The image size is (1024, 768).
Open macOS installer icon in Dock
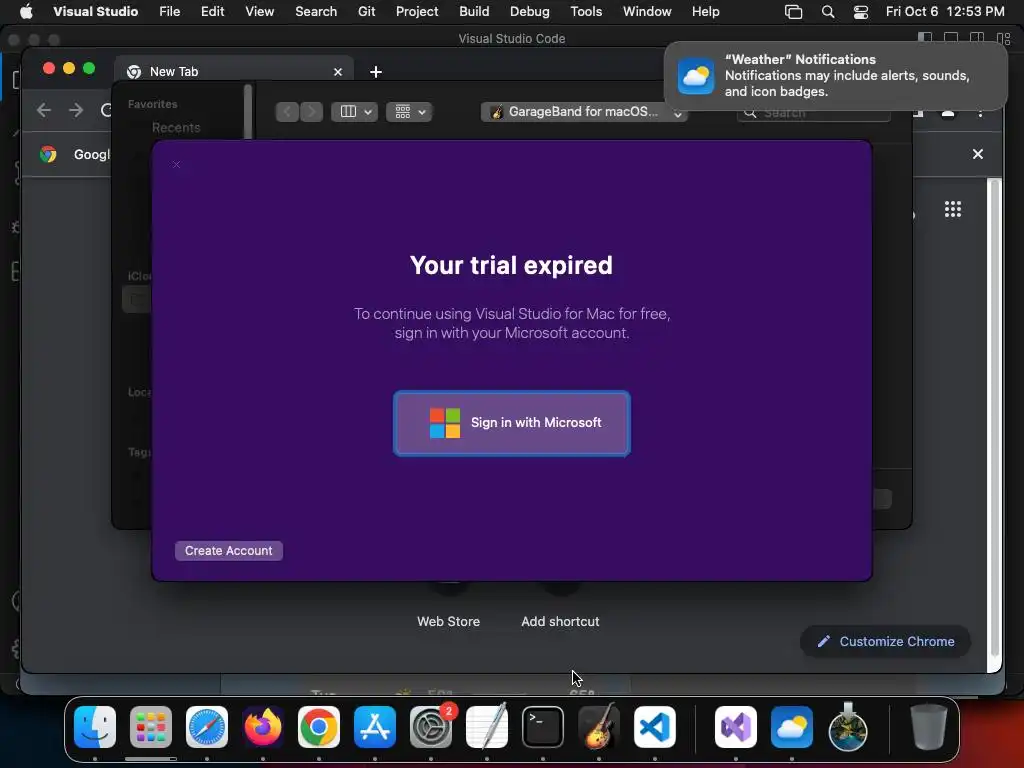[848, 727]
